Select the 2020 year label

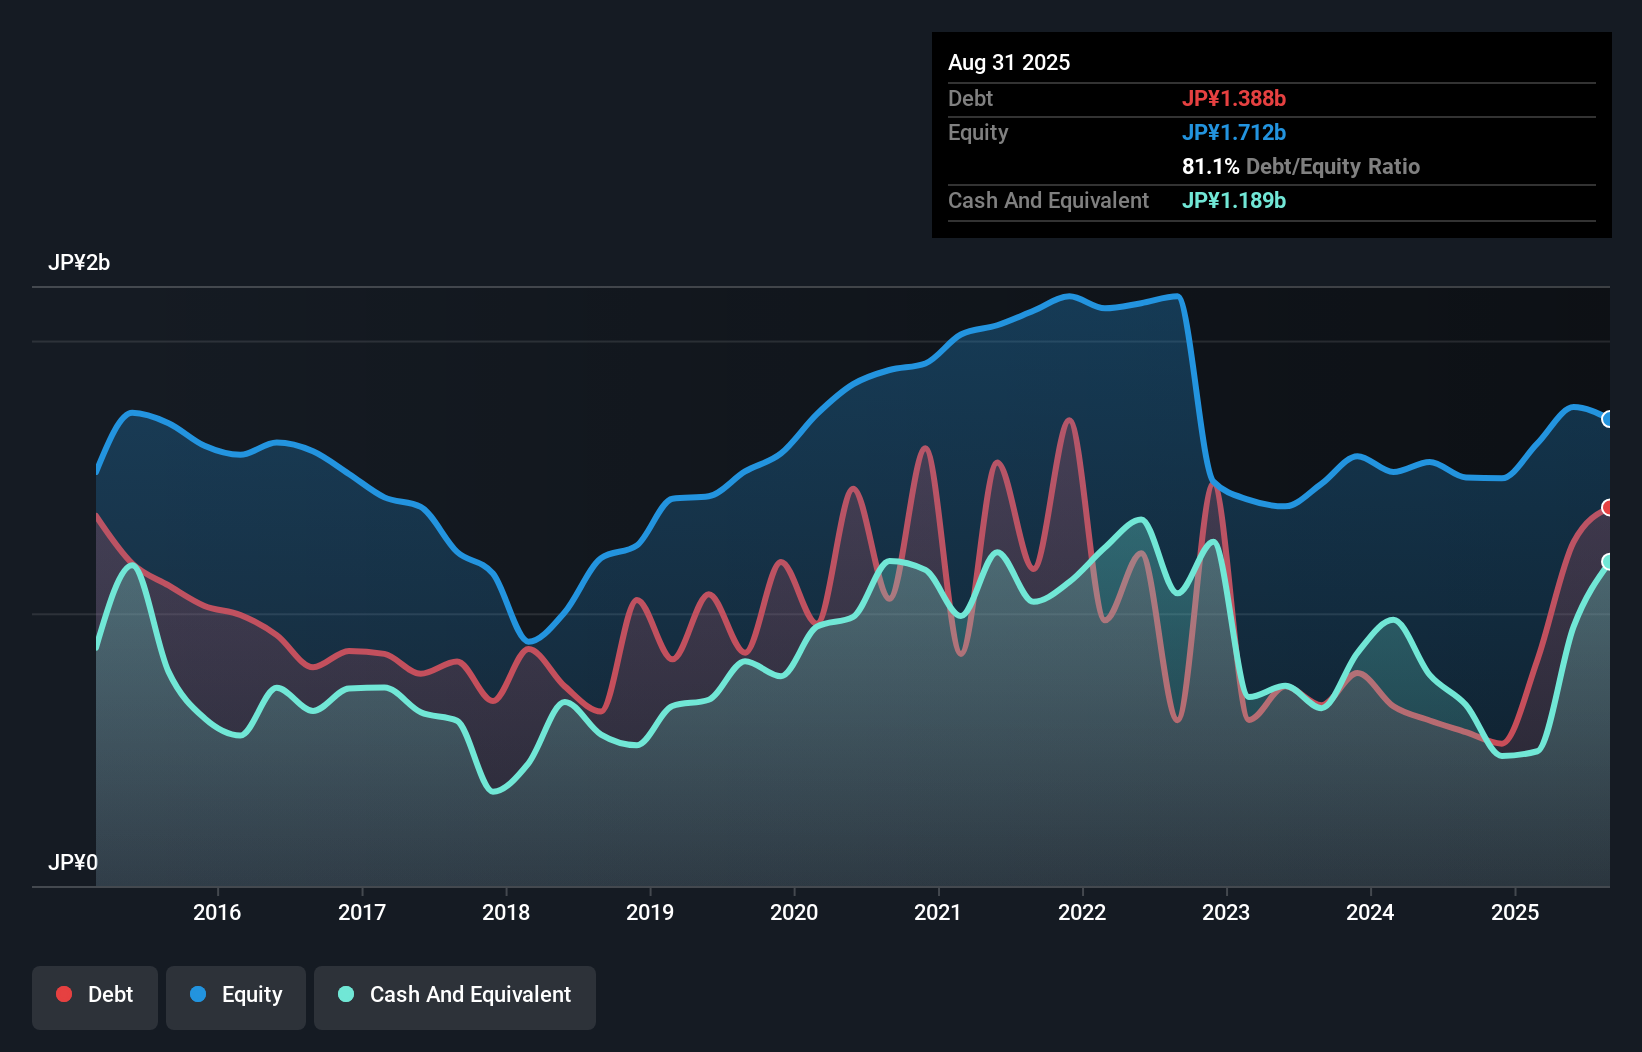click(x=794, y=912)
